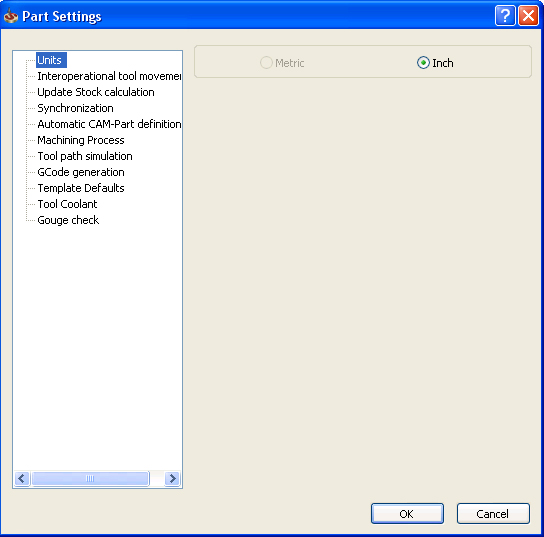Select Update Stock calculation item
Screen dimensions: 544x537
click(96, 92)
